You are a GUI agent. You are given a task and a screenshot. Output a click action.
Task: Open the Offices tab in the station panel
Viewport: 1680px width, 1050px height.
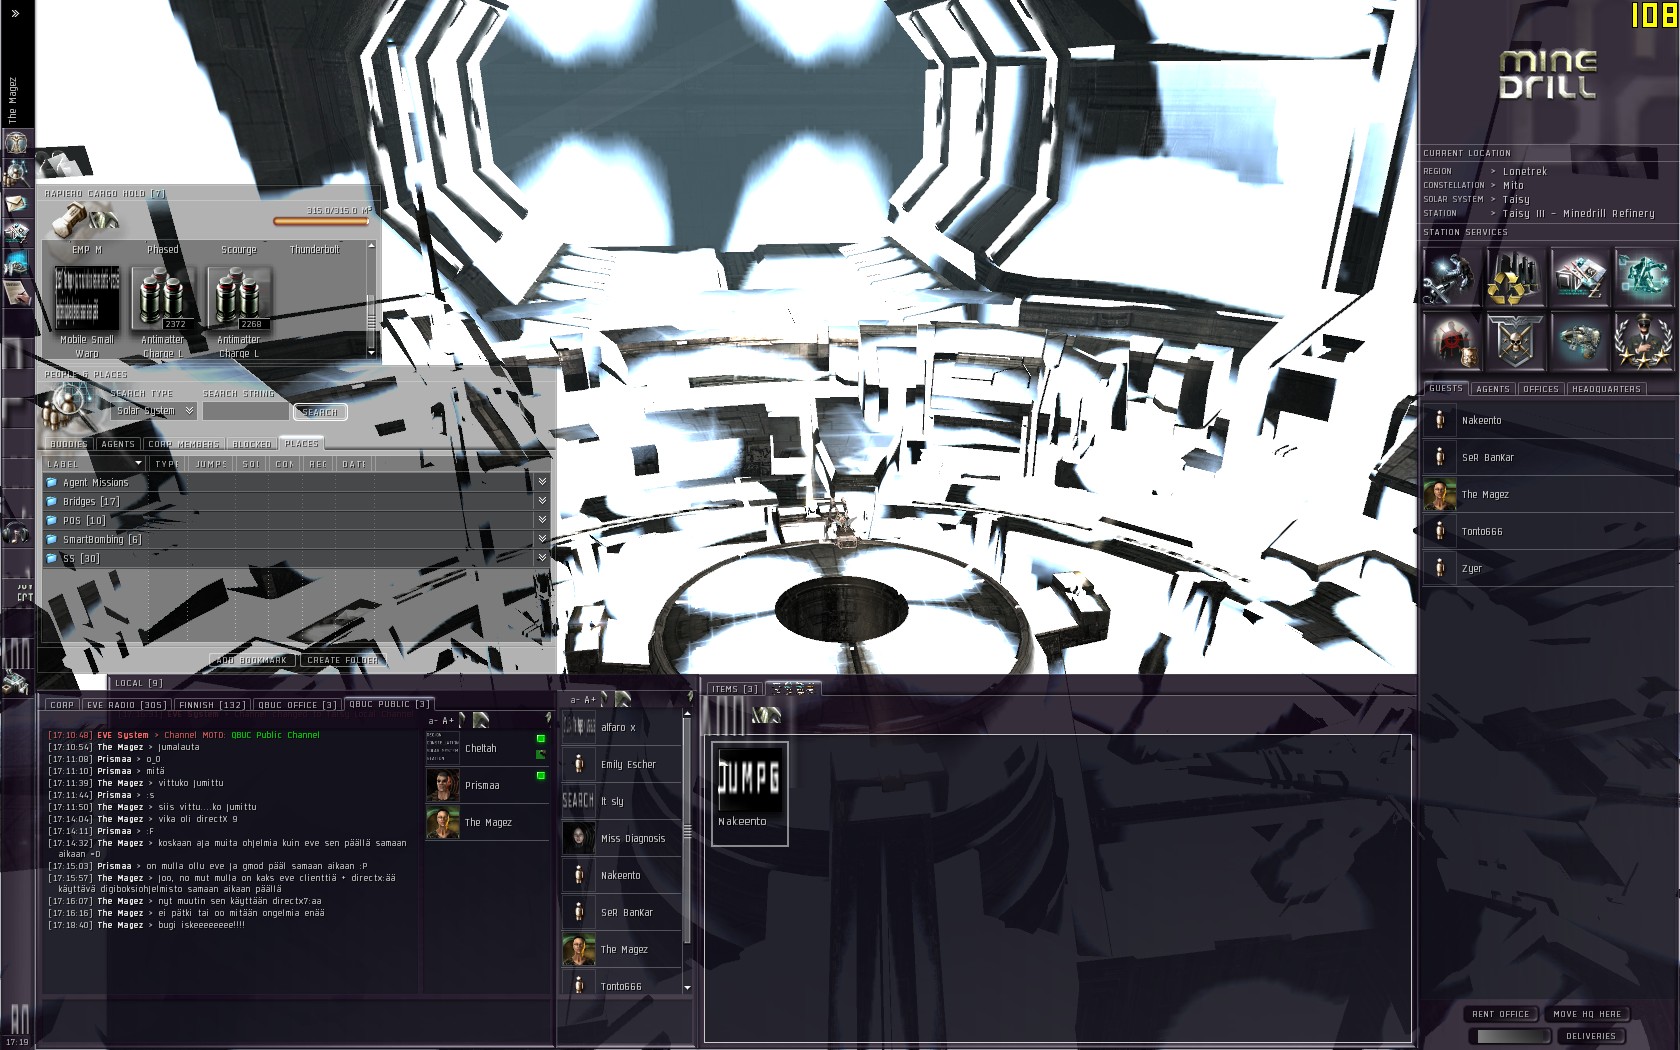[1541, 389]
